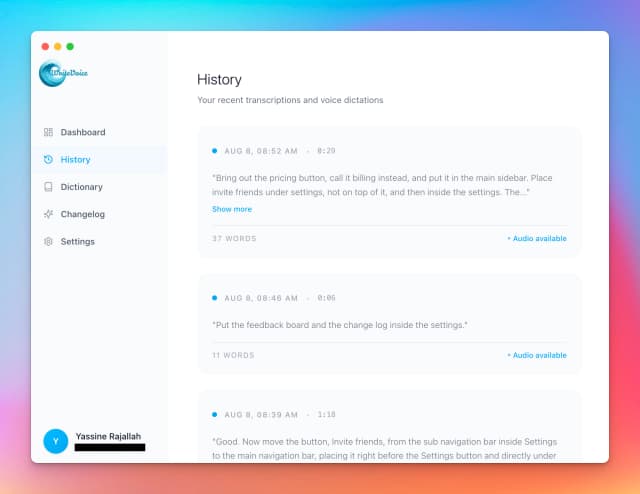
Task: Minimize the window with the yellow button
Action: [58, 47]
